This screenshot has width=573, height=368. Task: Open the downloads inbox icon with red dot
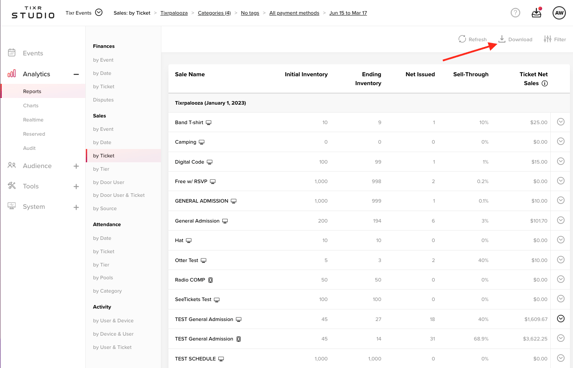coord(536,13)
